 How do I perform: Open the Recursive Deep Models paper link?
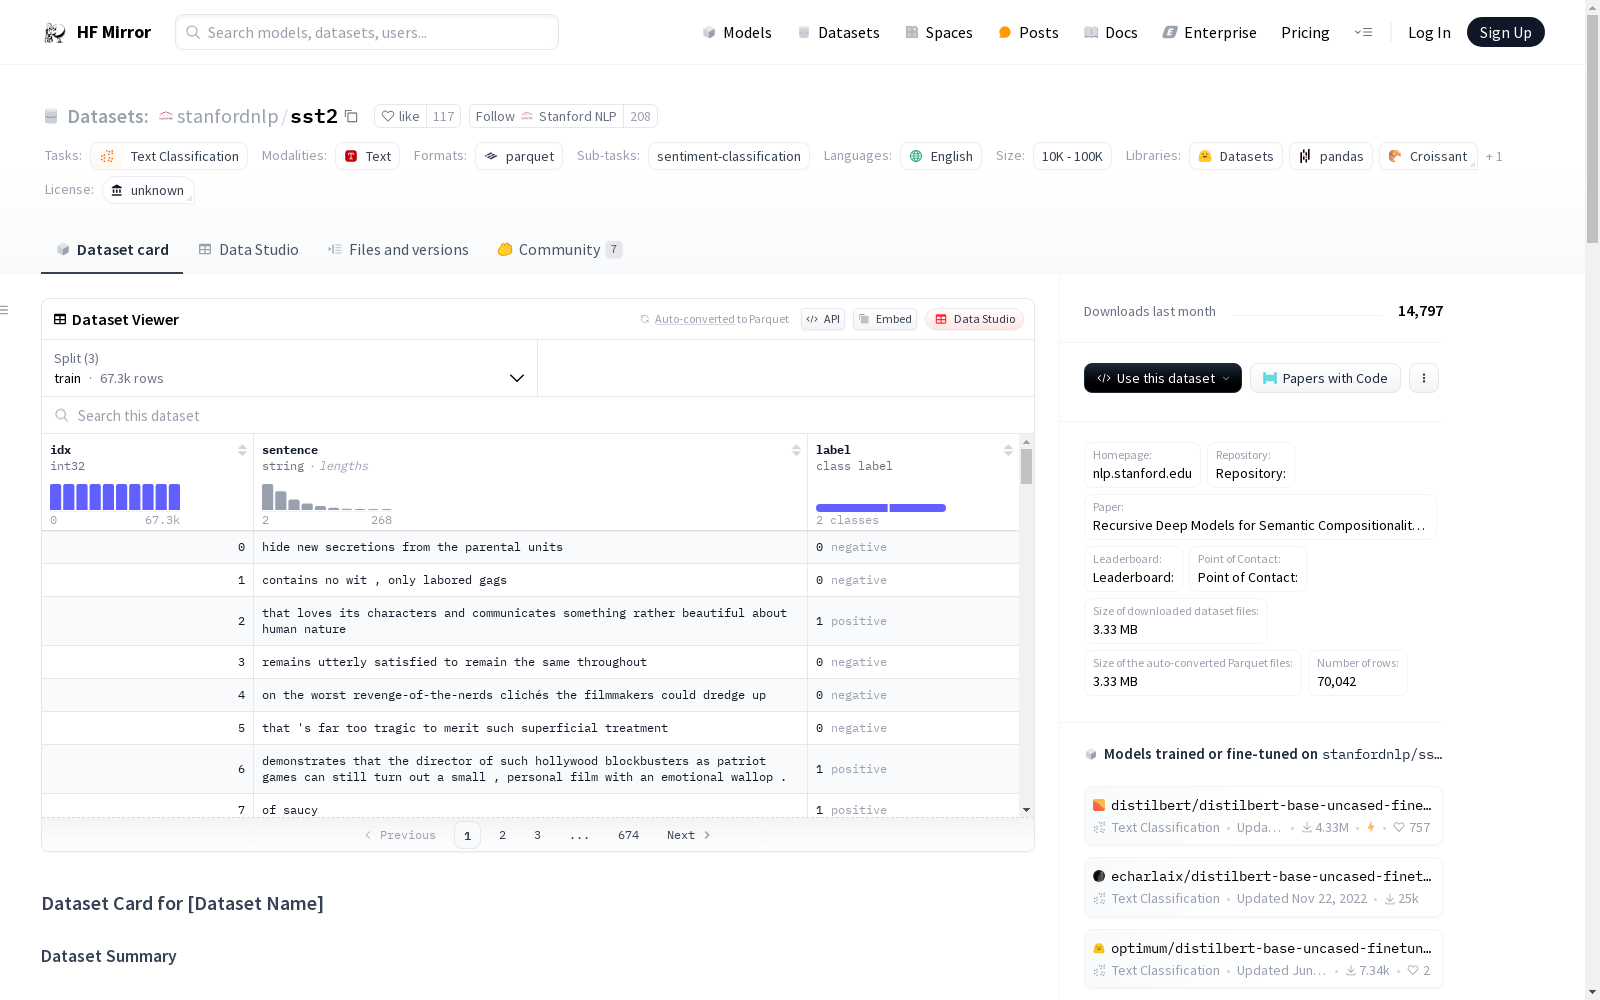[x=1260, y=517]
